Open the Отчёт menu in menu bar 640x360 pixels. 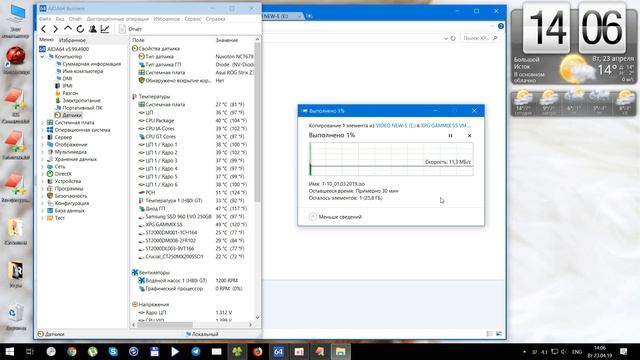pyautogui.click(x=76, y=19)
